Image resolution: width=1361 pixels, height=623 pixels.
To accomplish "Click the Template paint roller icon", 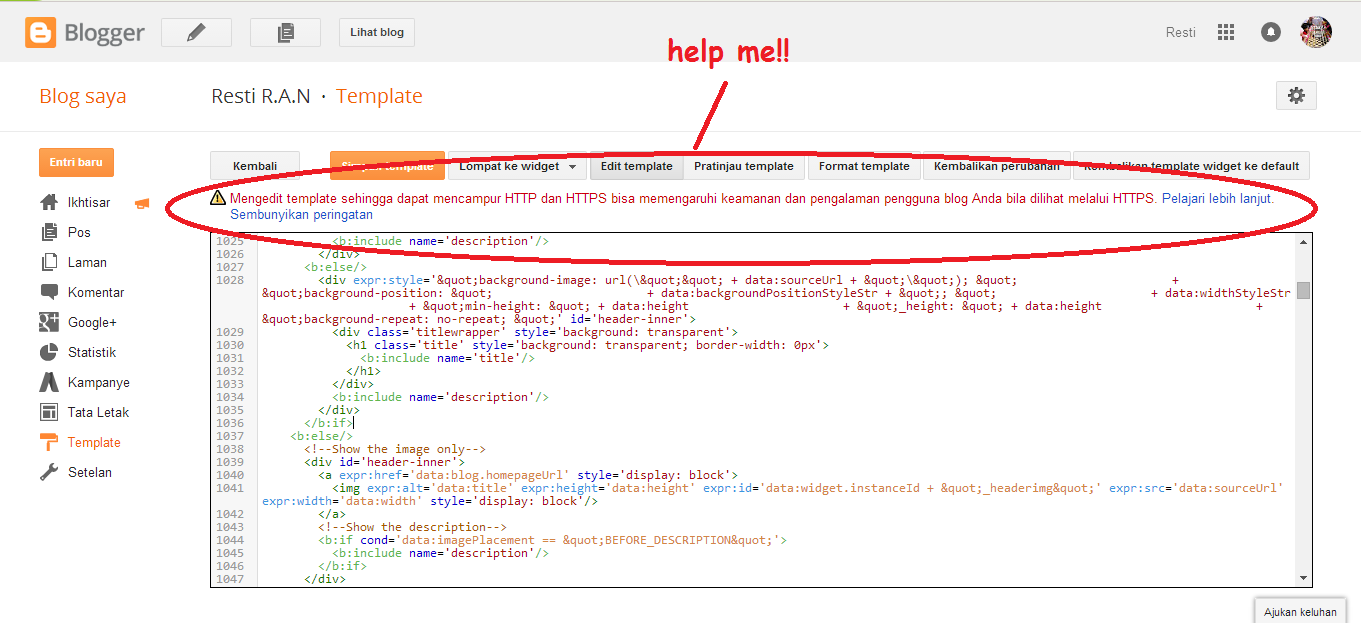I will coord(49,442).
